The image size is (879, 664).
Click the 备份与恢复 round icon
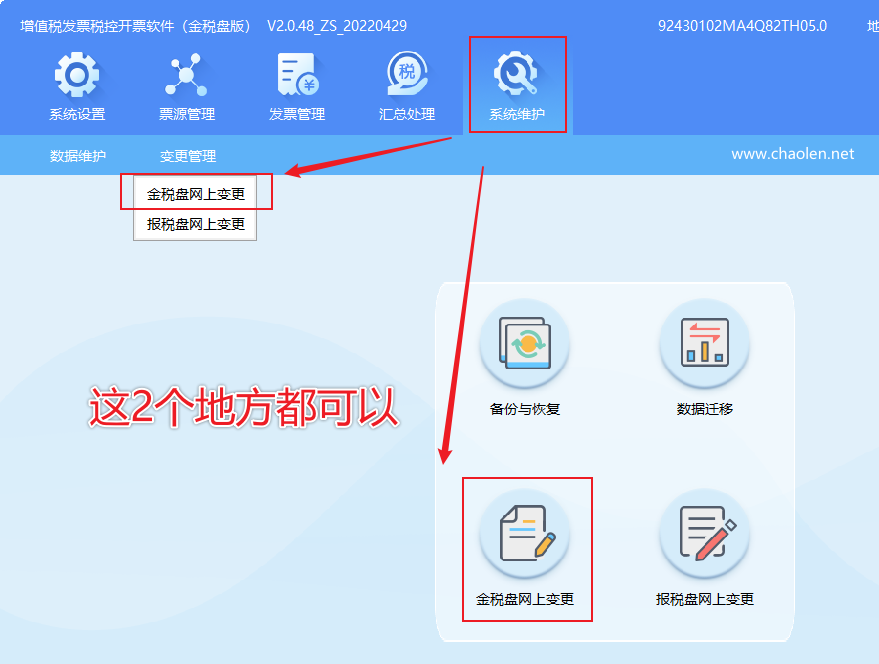525,343
